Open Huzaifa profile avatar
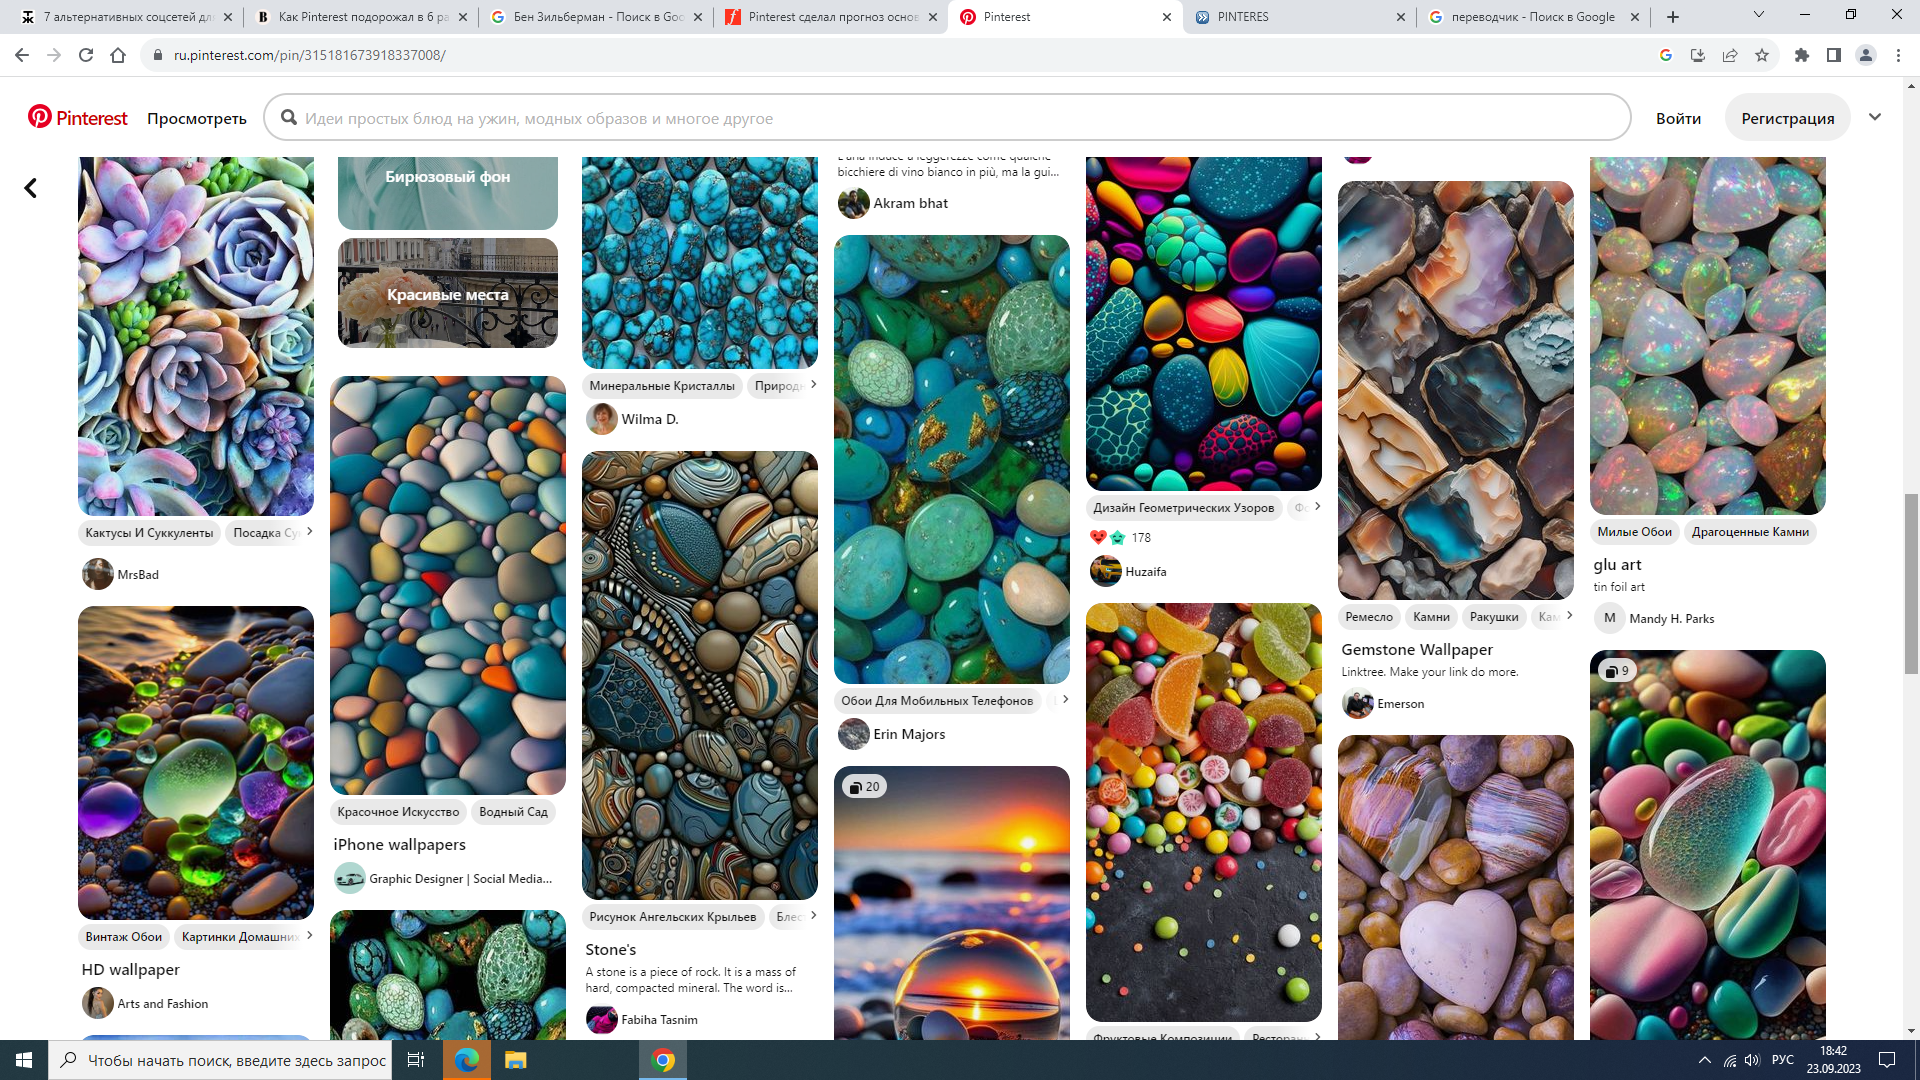Screen dimensions: 1920x1080 point(1106,572)
